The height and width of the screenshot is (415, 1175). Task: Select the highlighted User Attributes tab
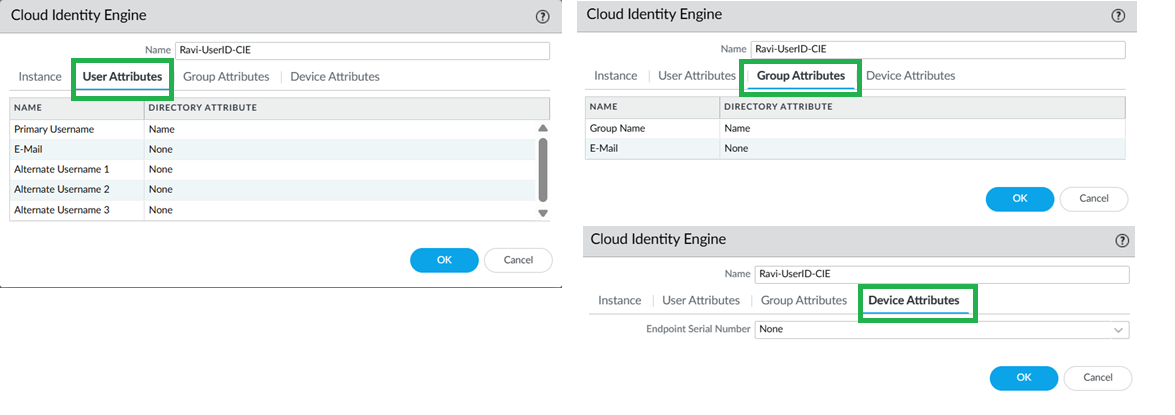pyautogui.click(x=122, y=77)
